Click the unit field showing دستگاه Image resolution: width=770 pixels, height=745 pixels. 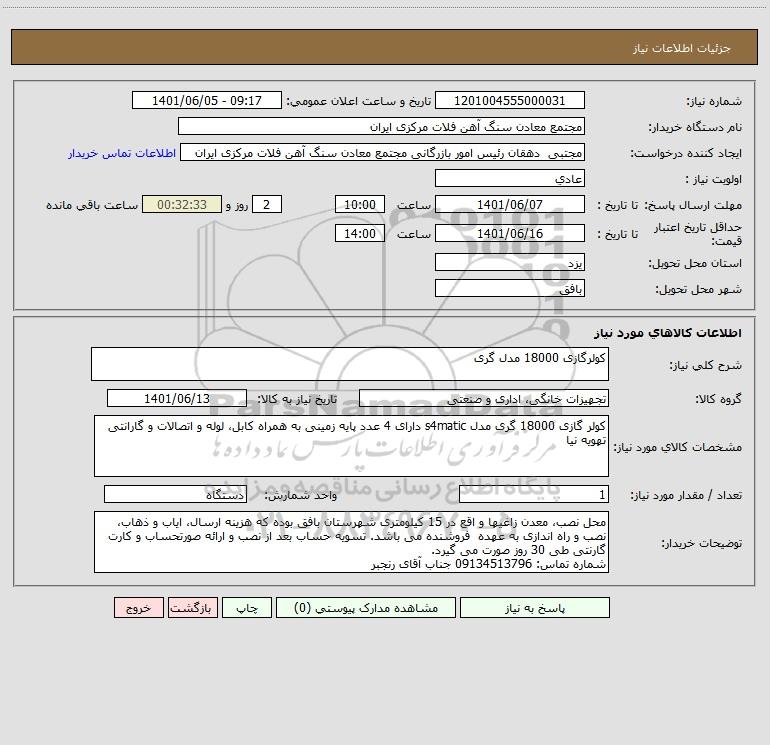175,495
